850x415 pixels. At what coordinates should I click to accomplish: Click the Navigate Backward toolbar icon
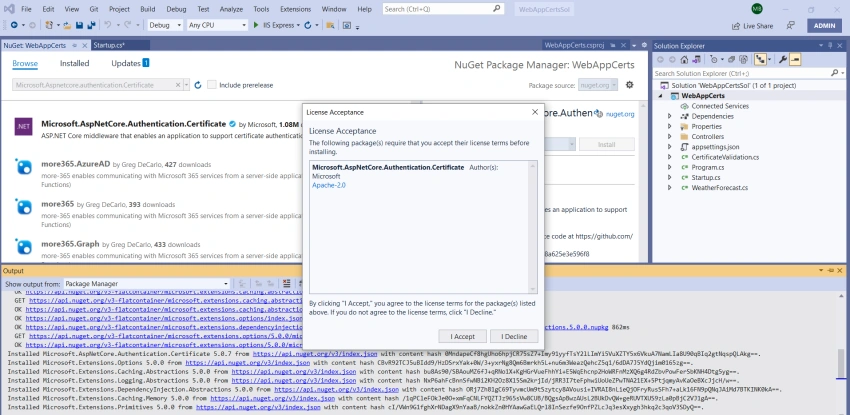click(x=14, y=25)
